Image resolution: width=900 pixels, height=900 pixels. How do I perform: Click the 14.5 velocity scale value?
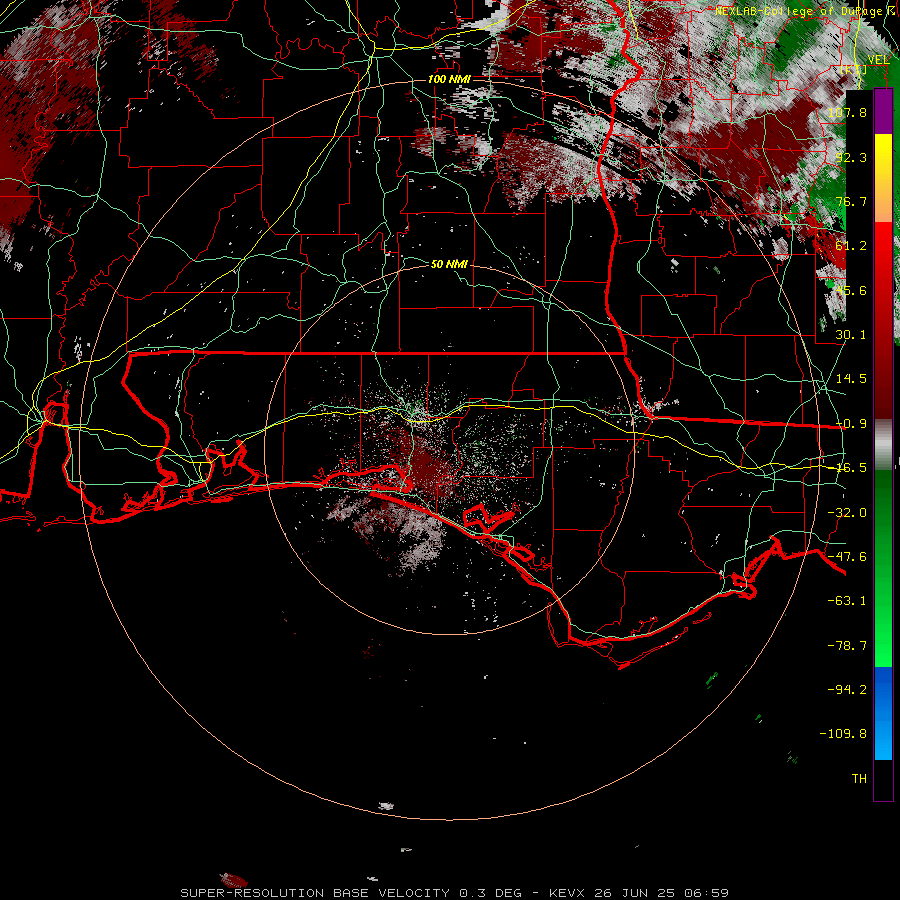pyautogui.click(x=851, y=379)
